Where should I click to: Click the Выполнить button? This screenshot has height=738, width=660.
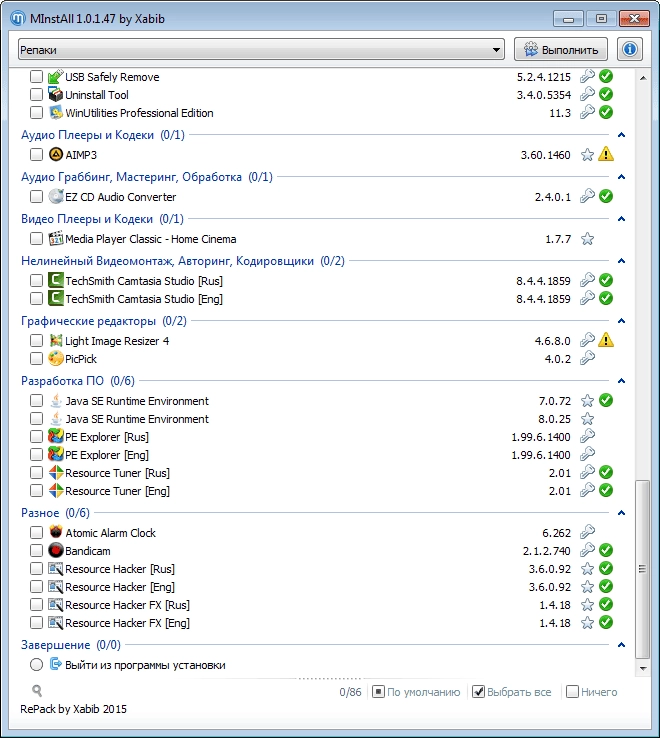point(561,49)
